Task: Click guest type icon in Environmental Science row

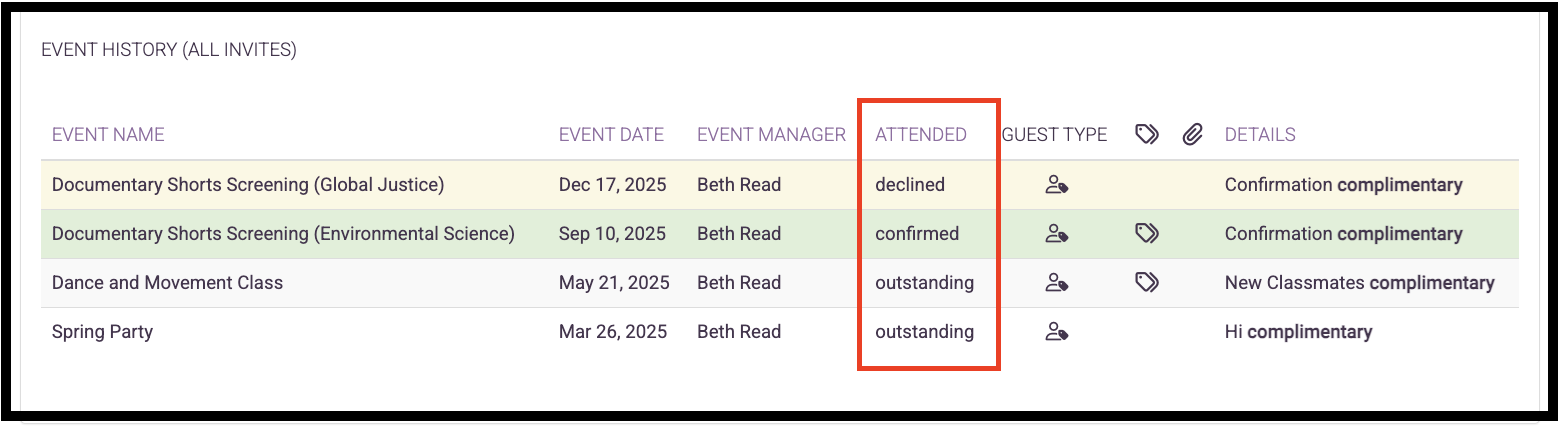Action: pyautogui.click(x=1056, y=234)
